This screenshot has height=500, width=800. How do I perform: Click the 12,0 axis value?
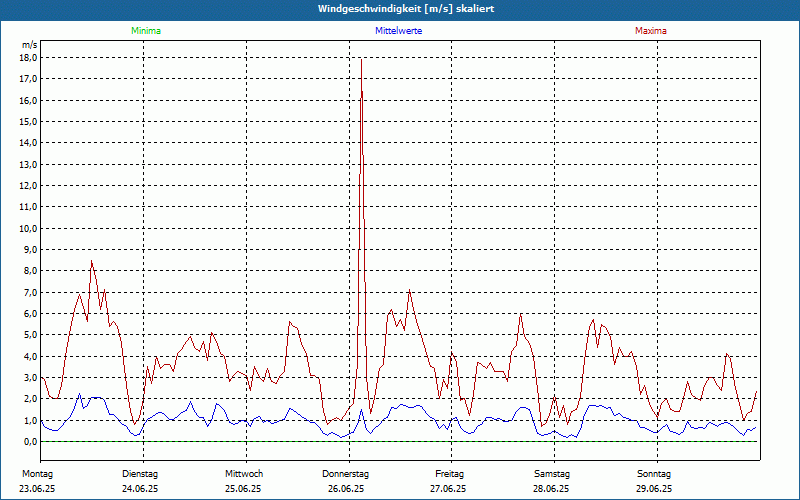coord(29,186)
